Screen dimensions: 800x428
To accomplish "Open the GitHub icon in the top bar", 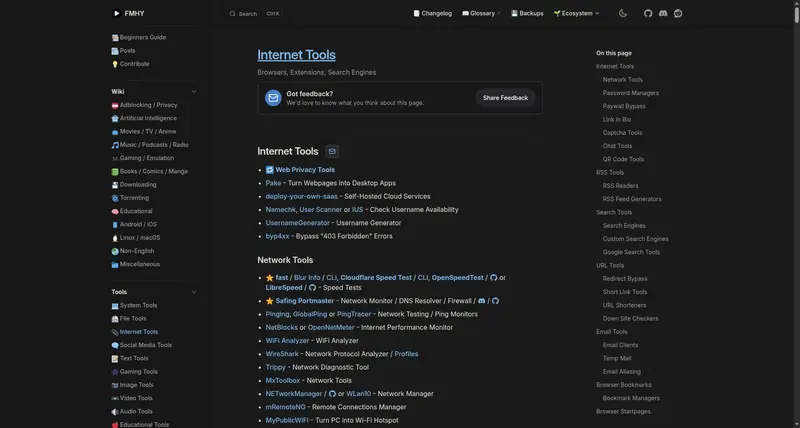I will pos(648,13).
